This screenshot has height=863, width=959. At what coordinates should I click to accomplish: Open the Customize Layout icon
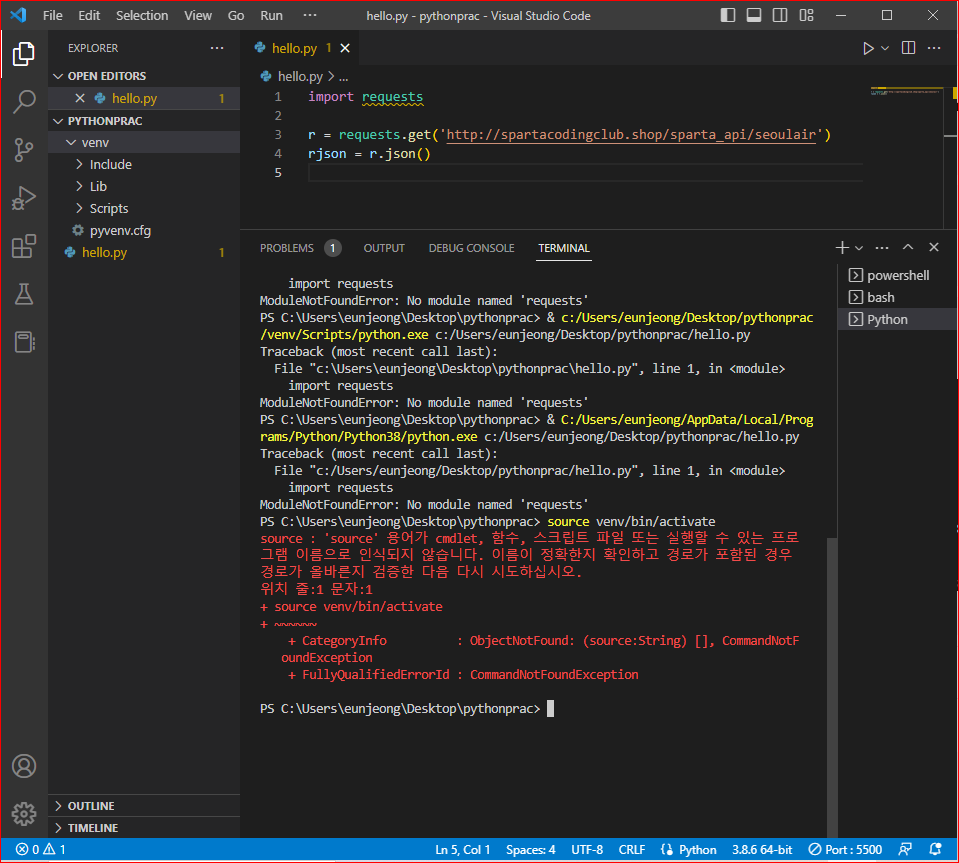point(806,15)
